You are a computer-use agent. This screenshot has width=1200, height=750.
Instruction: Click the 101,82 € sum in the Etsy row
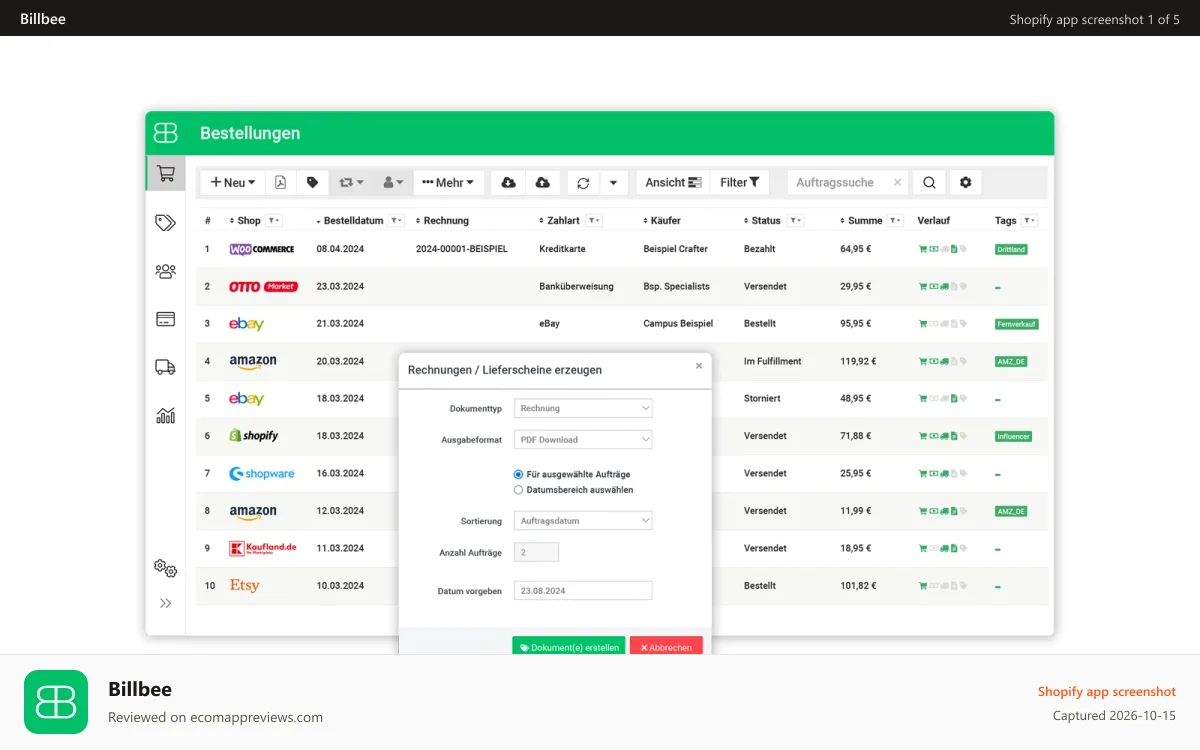pyautogui.click(x=859, y=585)
